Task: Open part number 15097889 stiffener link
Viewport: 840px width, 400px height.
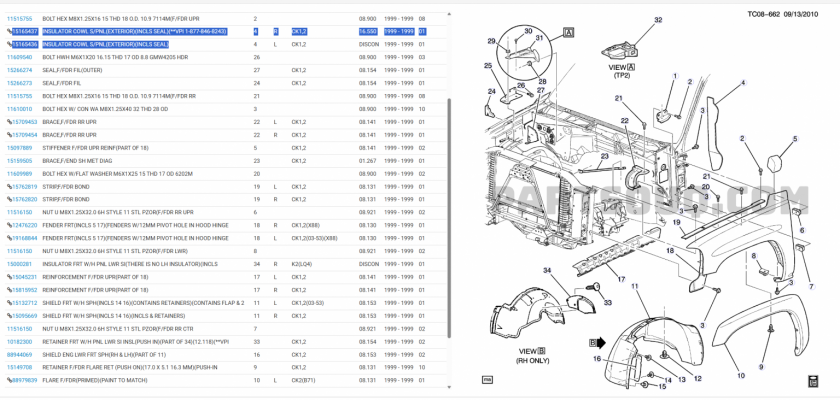Action: [x=19, y=148]
